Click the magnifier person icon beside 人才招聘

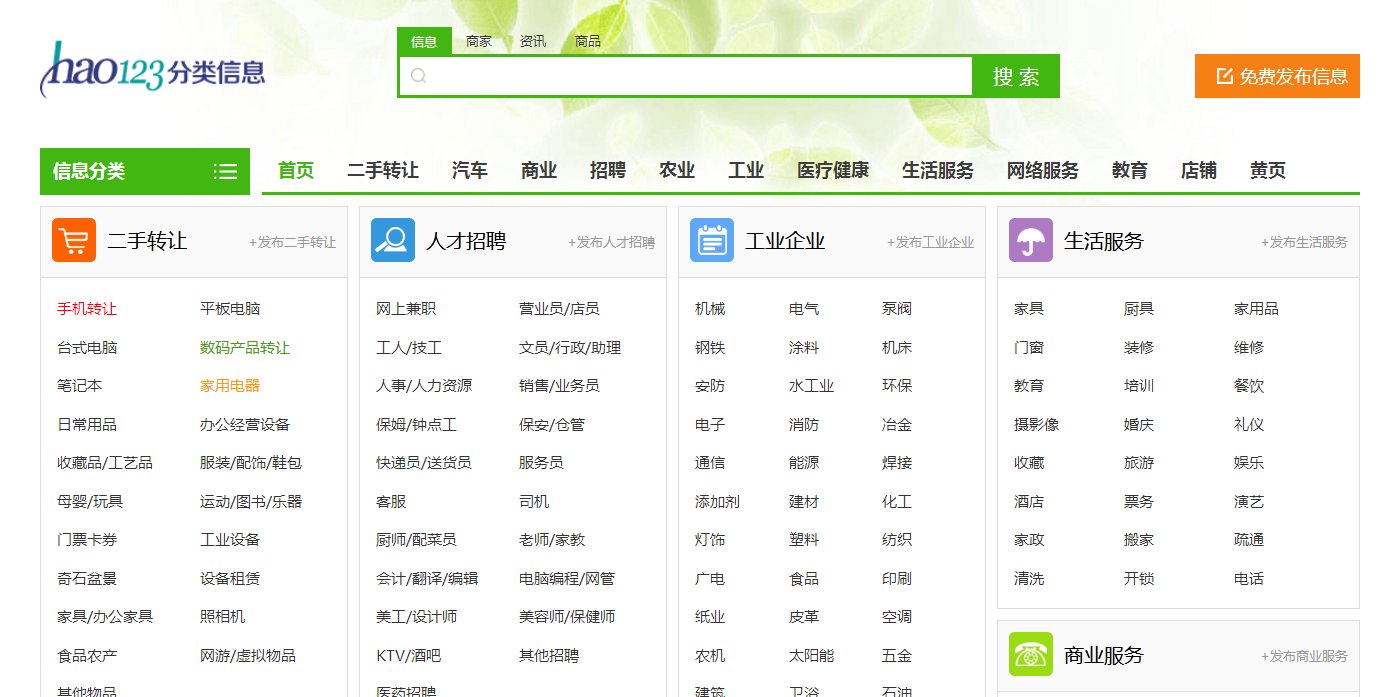[392, 239]
